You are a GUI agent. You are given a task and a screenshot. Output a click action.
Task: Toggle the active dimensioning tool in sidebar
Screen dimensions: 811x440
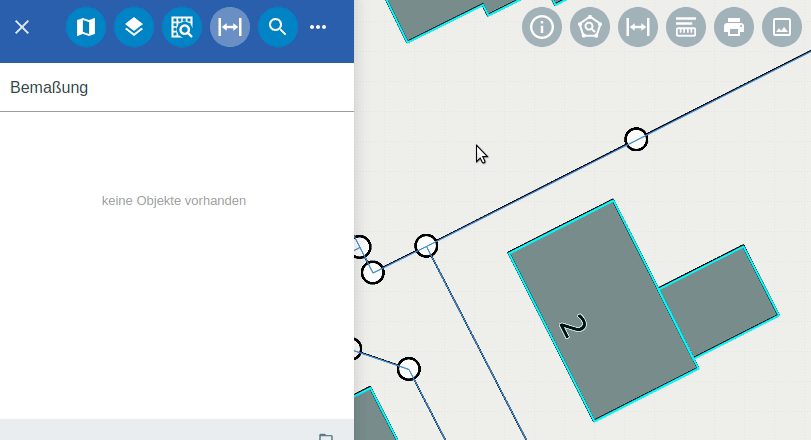(230, 27)
